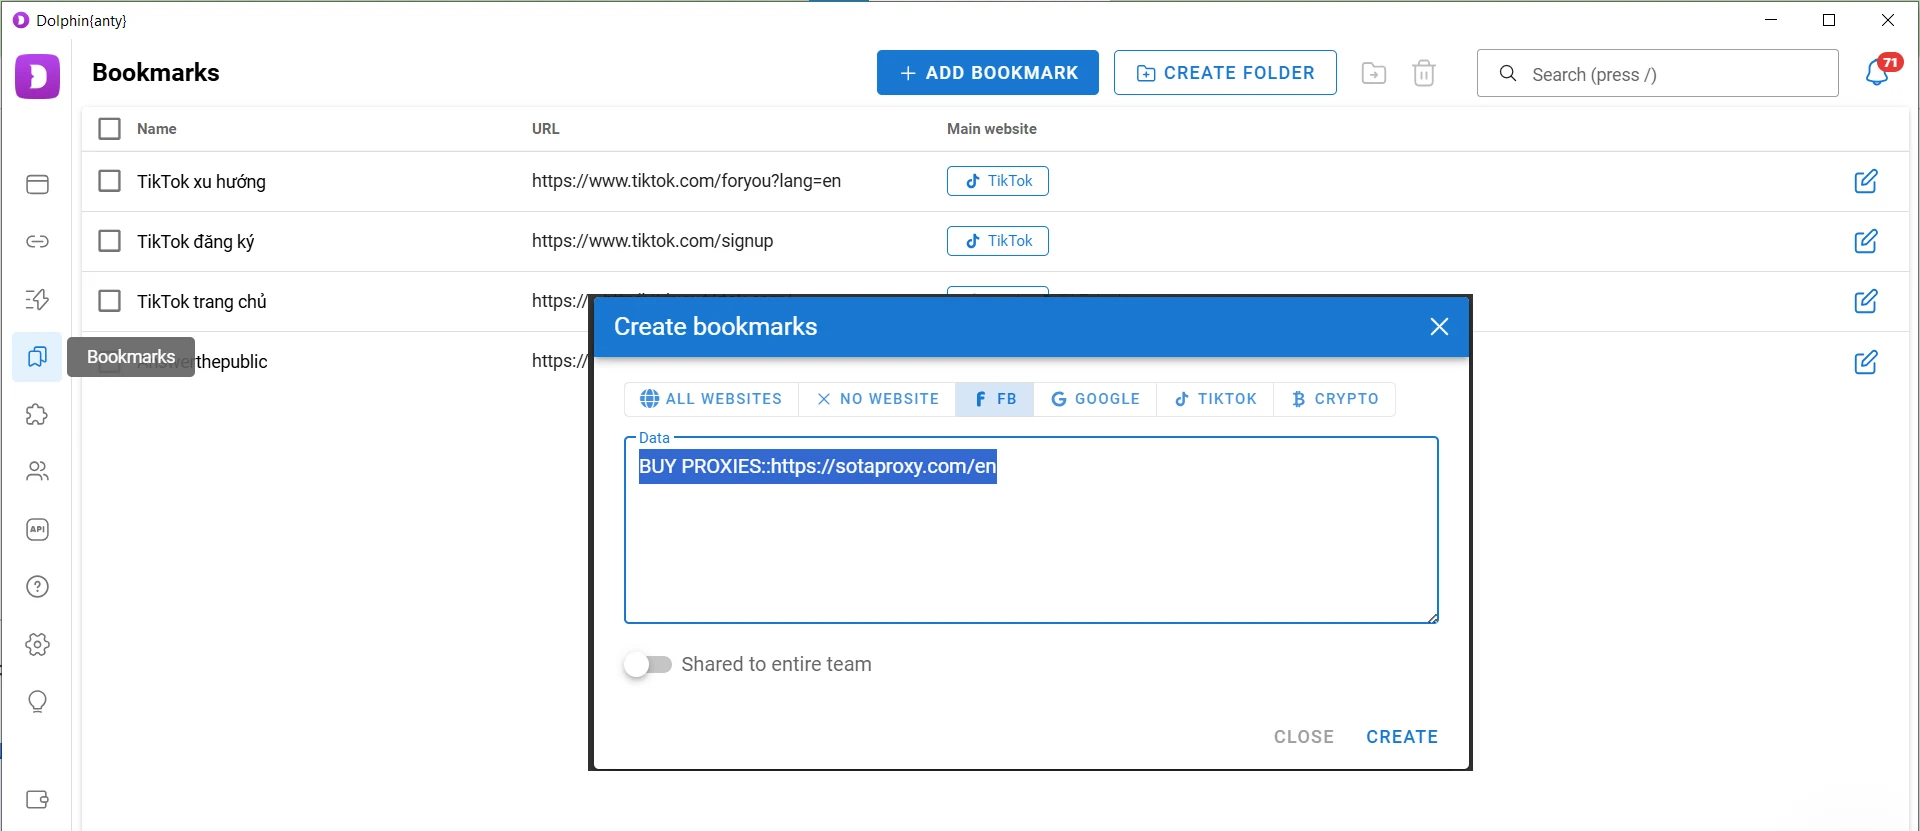
Task: Click CREATE in the dialog
Action: tap(1402, 737)
